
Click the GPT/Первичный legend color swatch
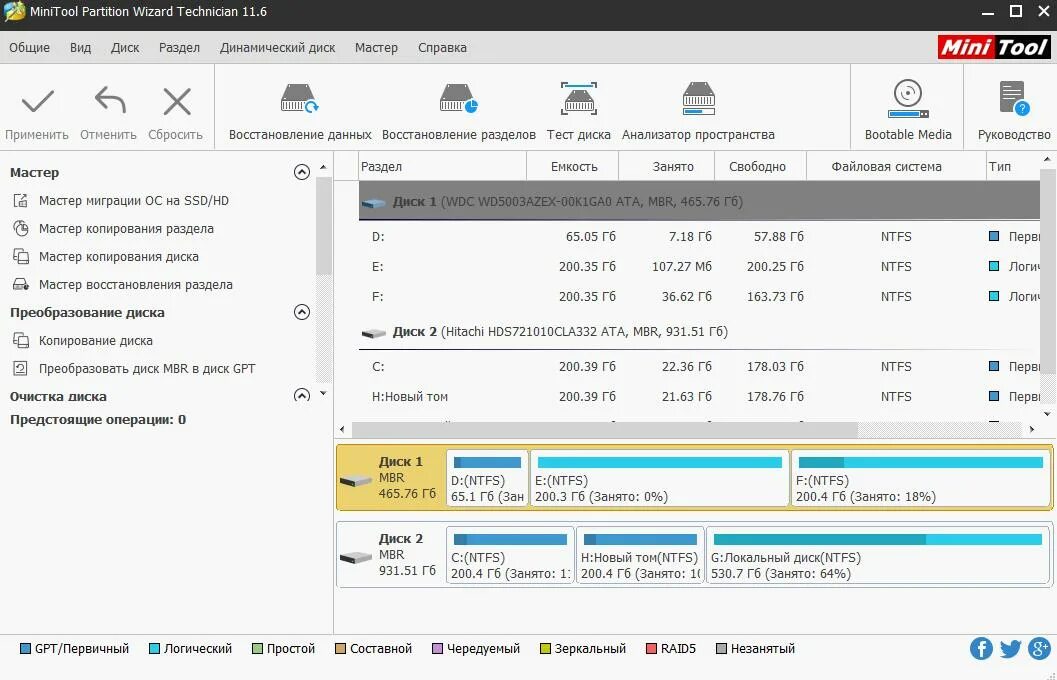tap(25, 649)
